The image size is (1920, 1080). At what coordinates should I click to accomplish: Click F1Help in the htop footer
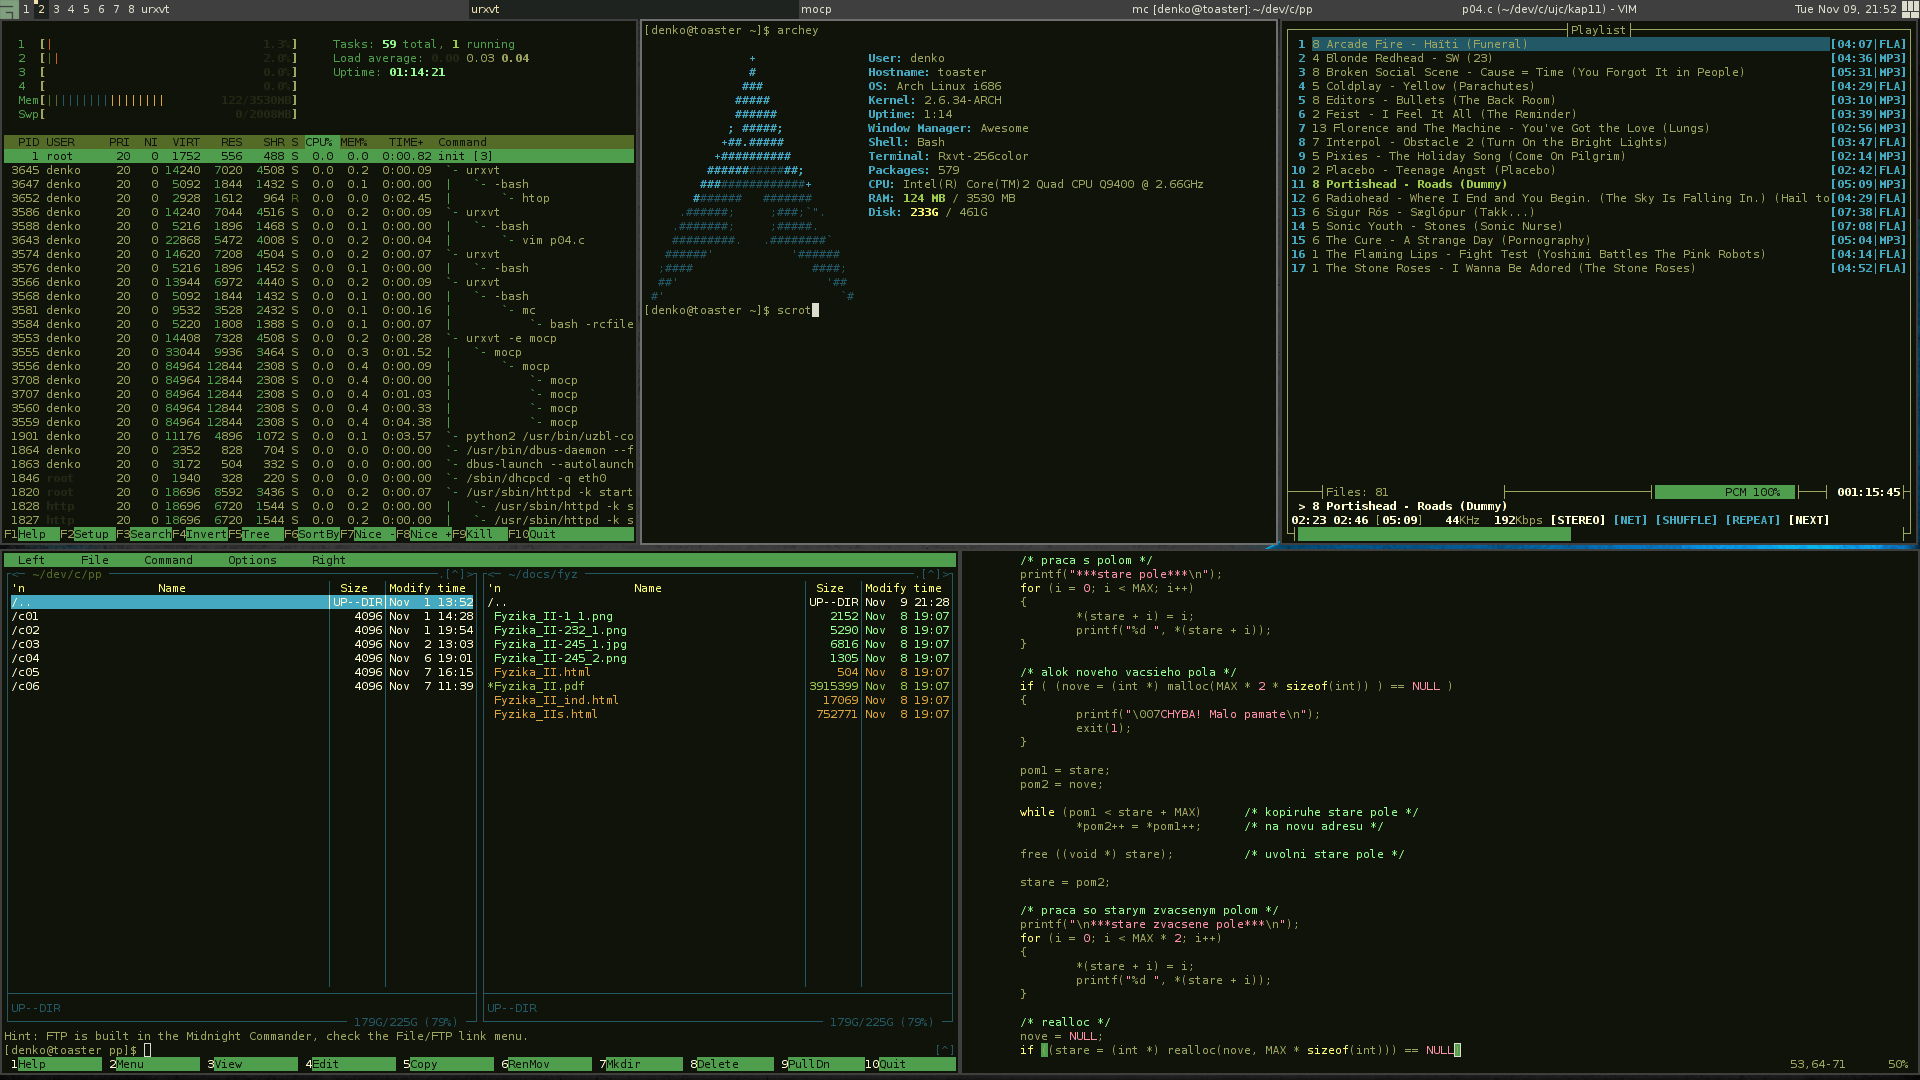(31, 534)
